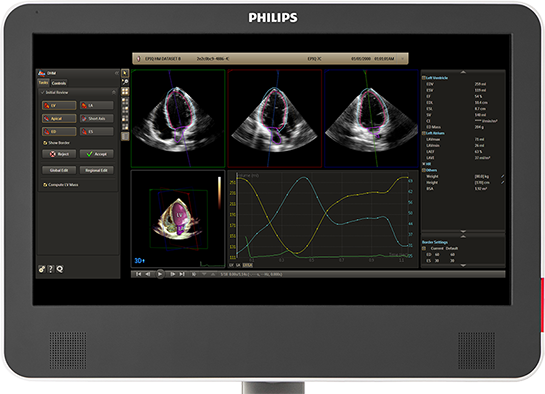Switch to the single-pane layout icon
Screen dimensions: 545x394
point(125,136)
